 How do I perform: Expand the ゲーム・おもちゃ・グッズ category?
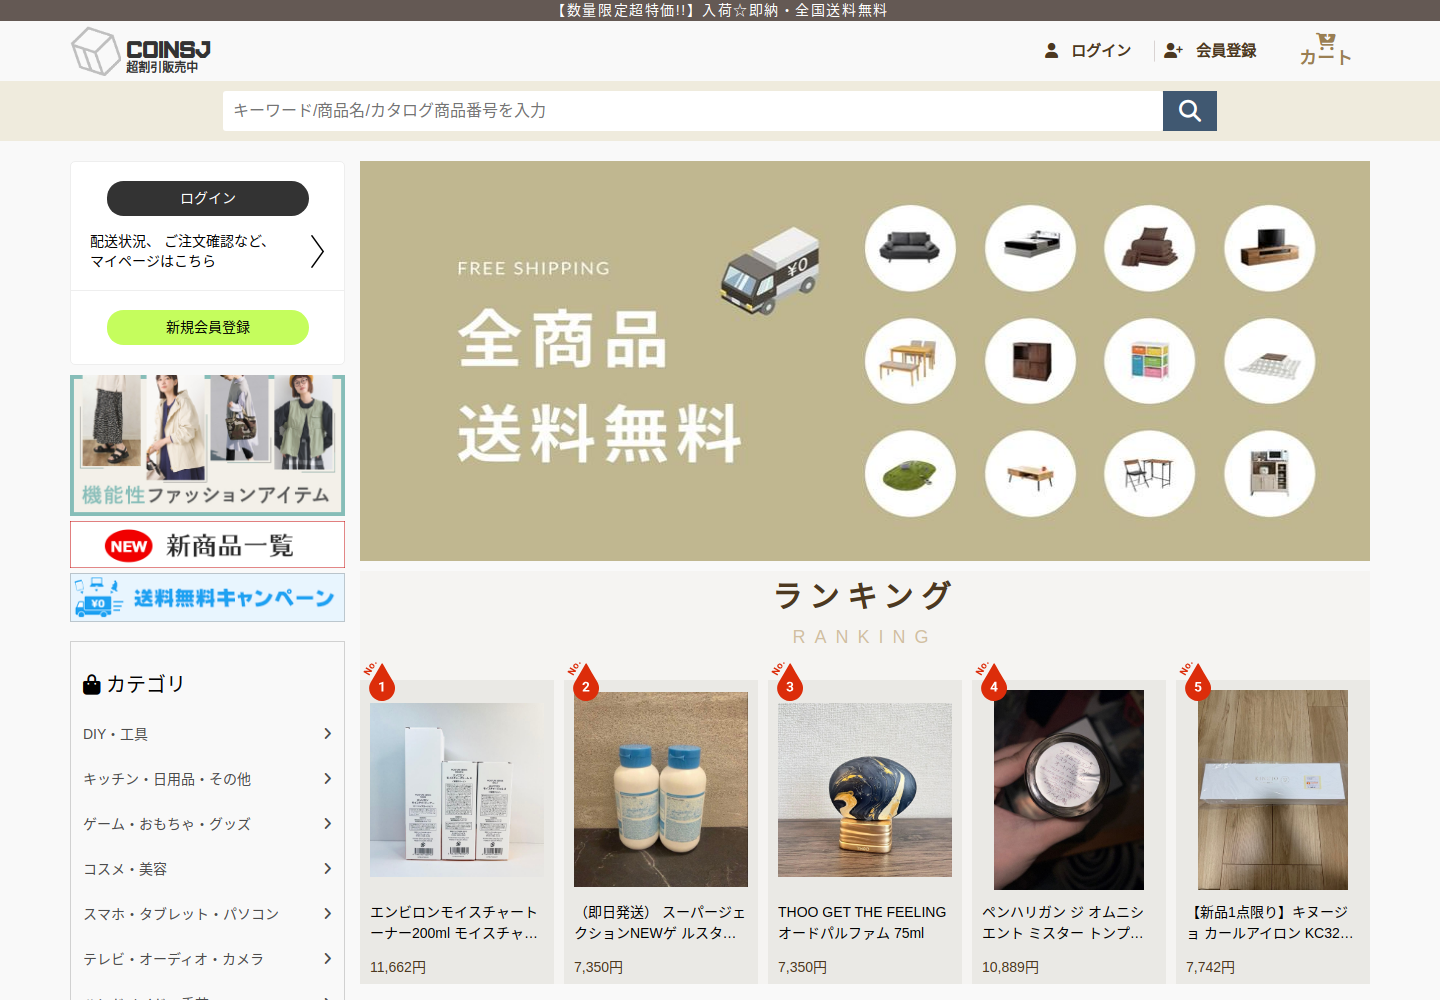click(208, 824)
